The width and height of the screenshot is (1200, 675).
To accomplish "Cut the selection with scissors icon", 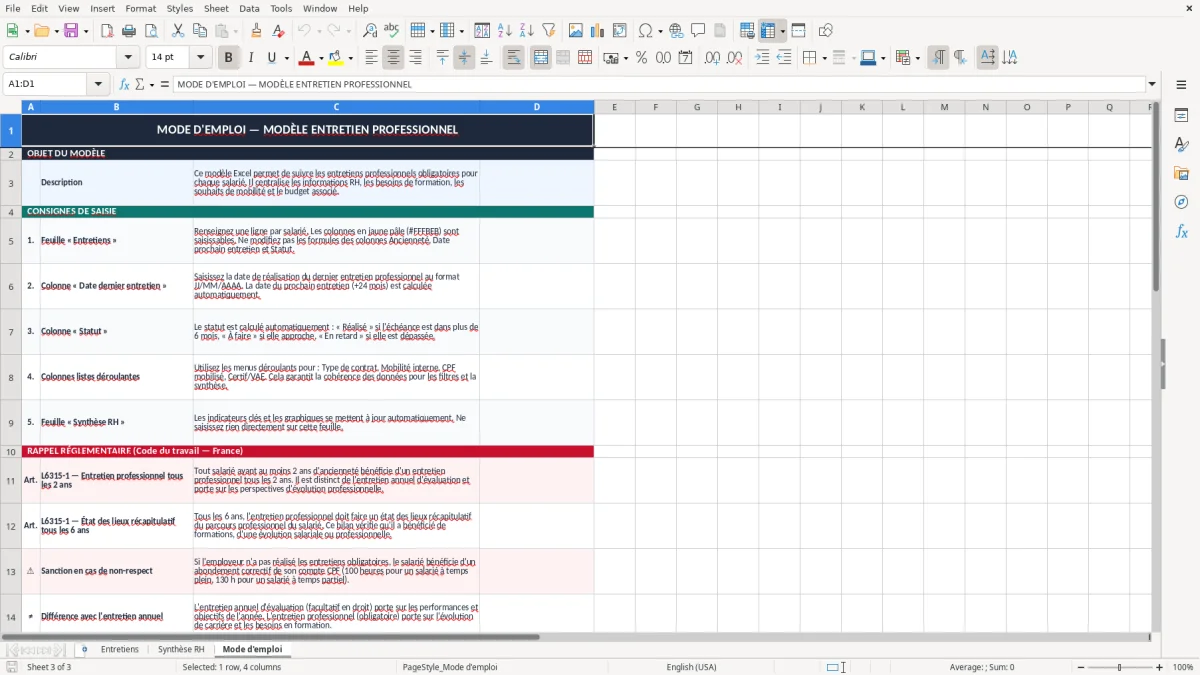I will click(177, 31).
